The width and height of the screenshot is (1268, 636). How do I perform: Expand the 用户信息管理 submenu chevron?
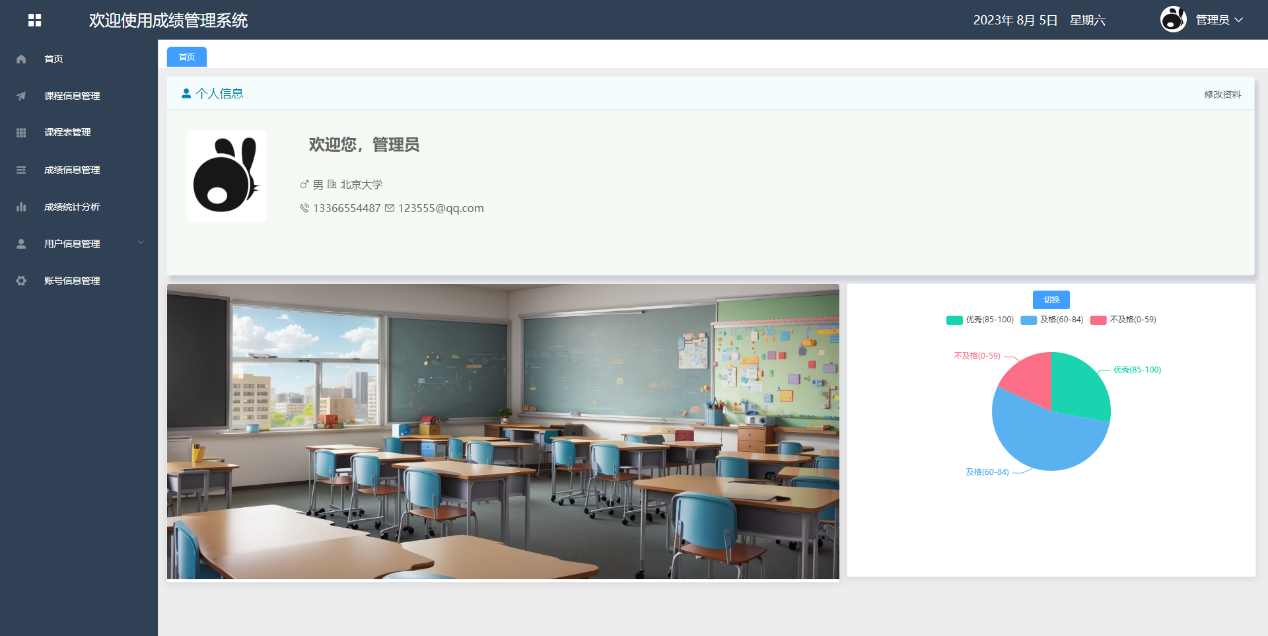pyautogui.click(x=141, y=243)
